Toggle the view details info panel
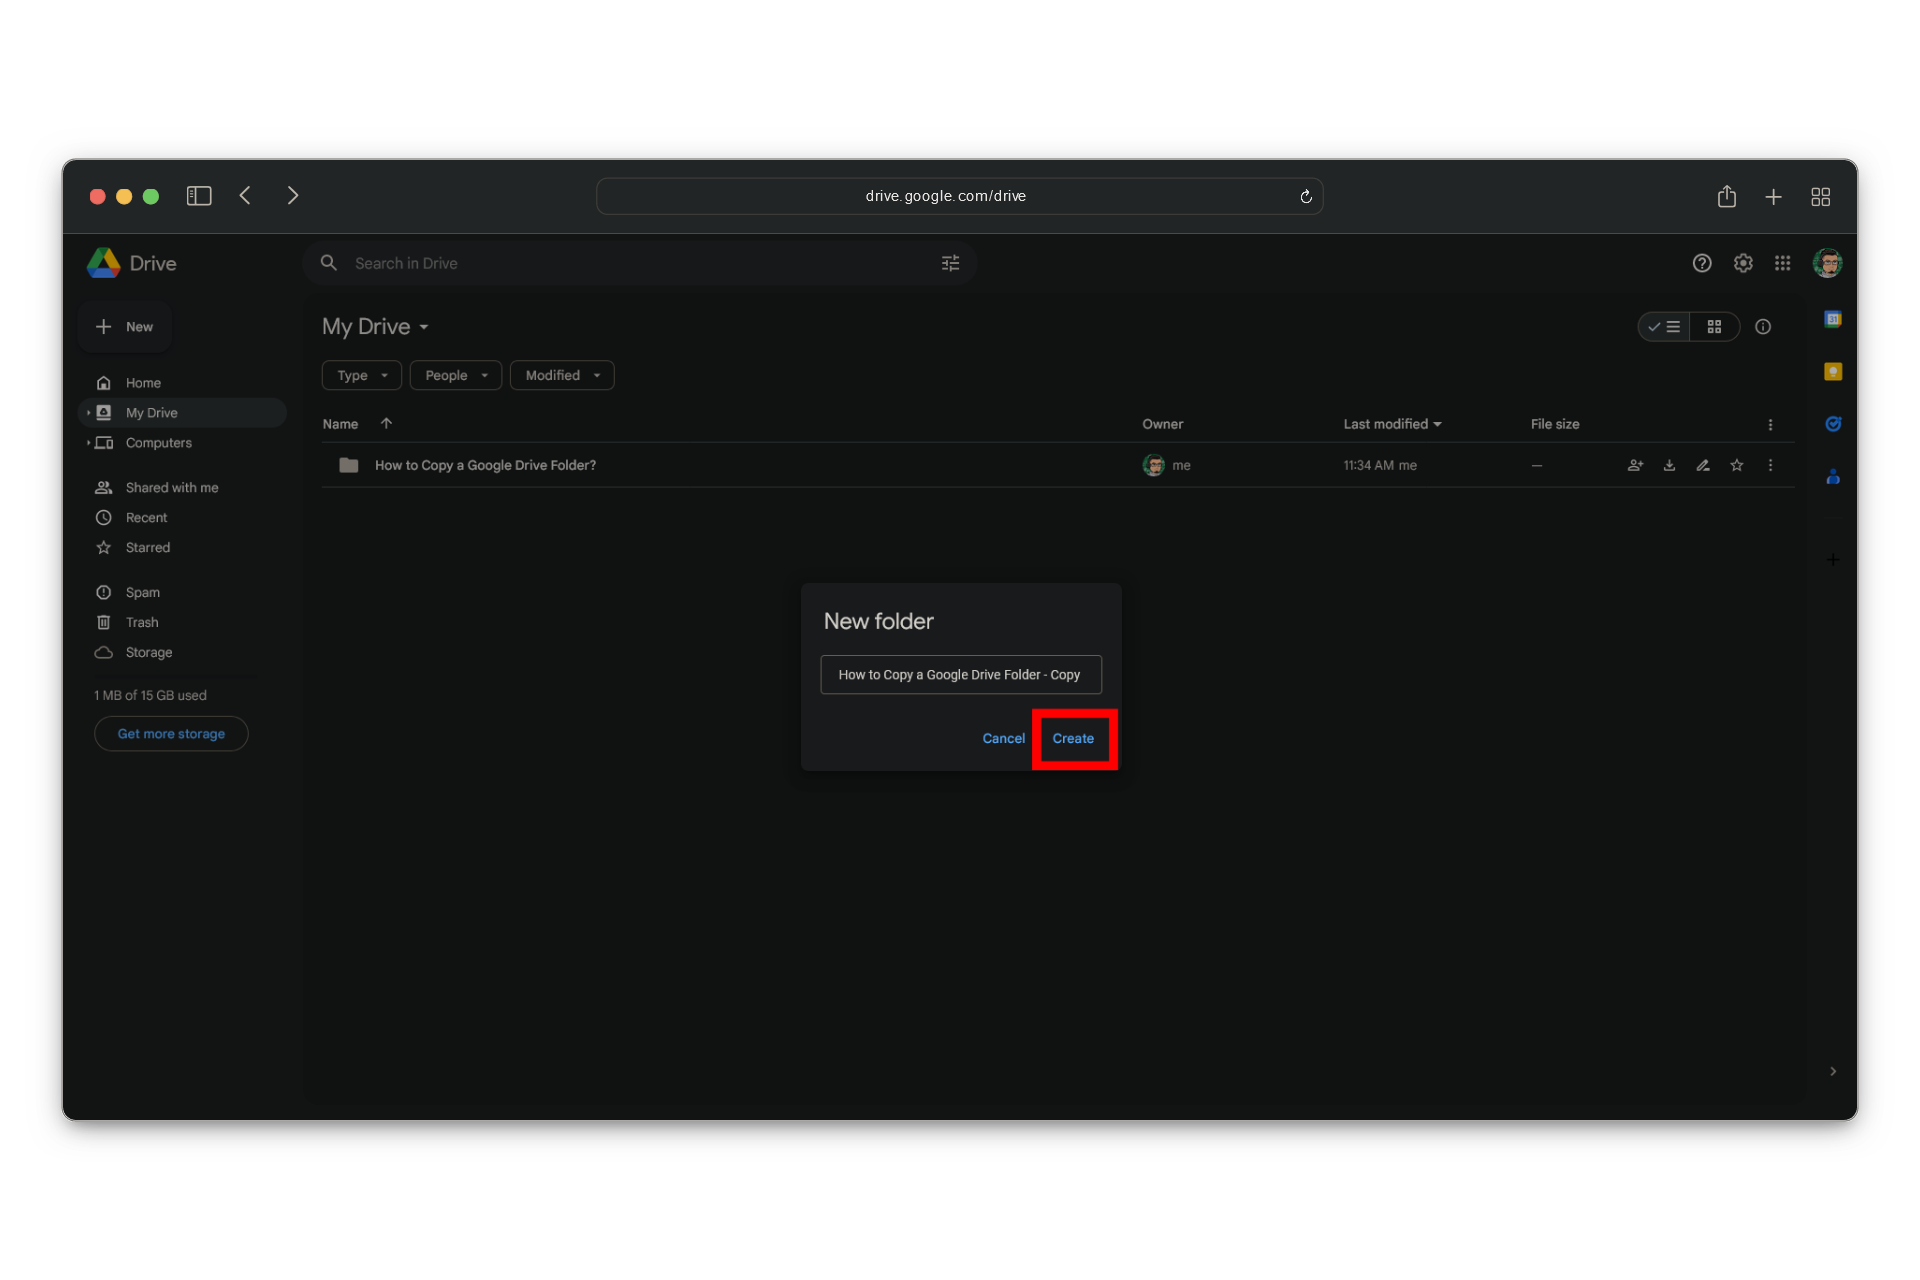Viewport: 1920px width, 1280px height. point(1763,327)
